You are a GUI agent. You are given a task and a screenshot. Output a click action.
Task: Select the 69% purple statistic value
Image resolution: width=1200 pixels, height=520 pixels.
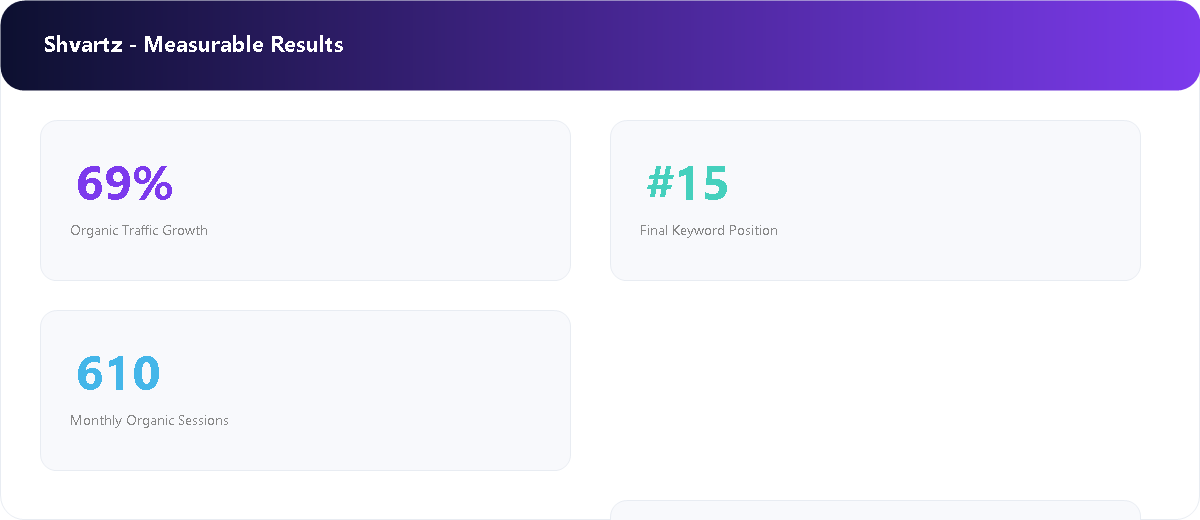[125, 183]
